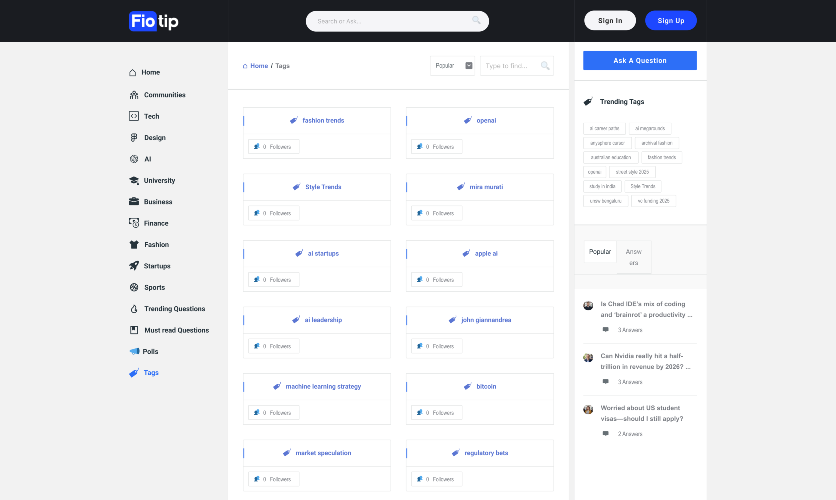Follow the fashion trends tag

[x=273, y=147]
